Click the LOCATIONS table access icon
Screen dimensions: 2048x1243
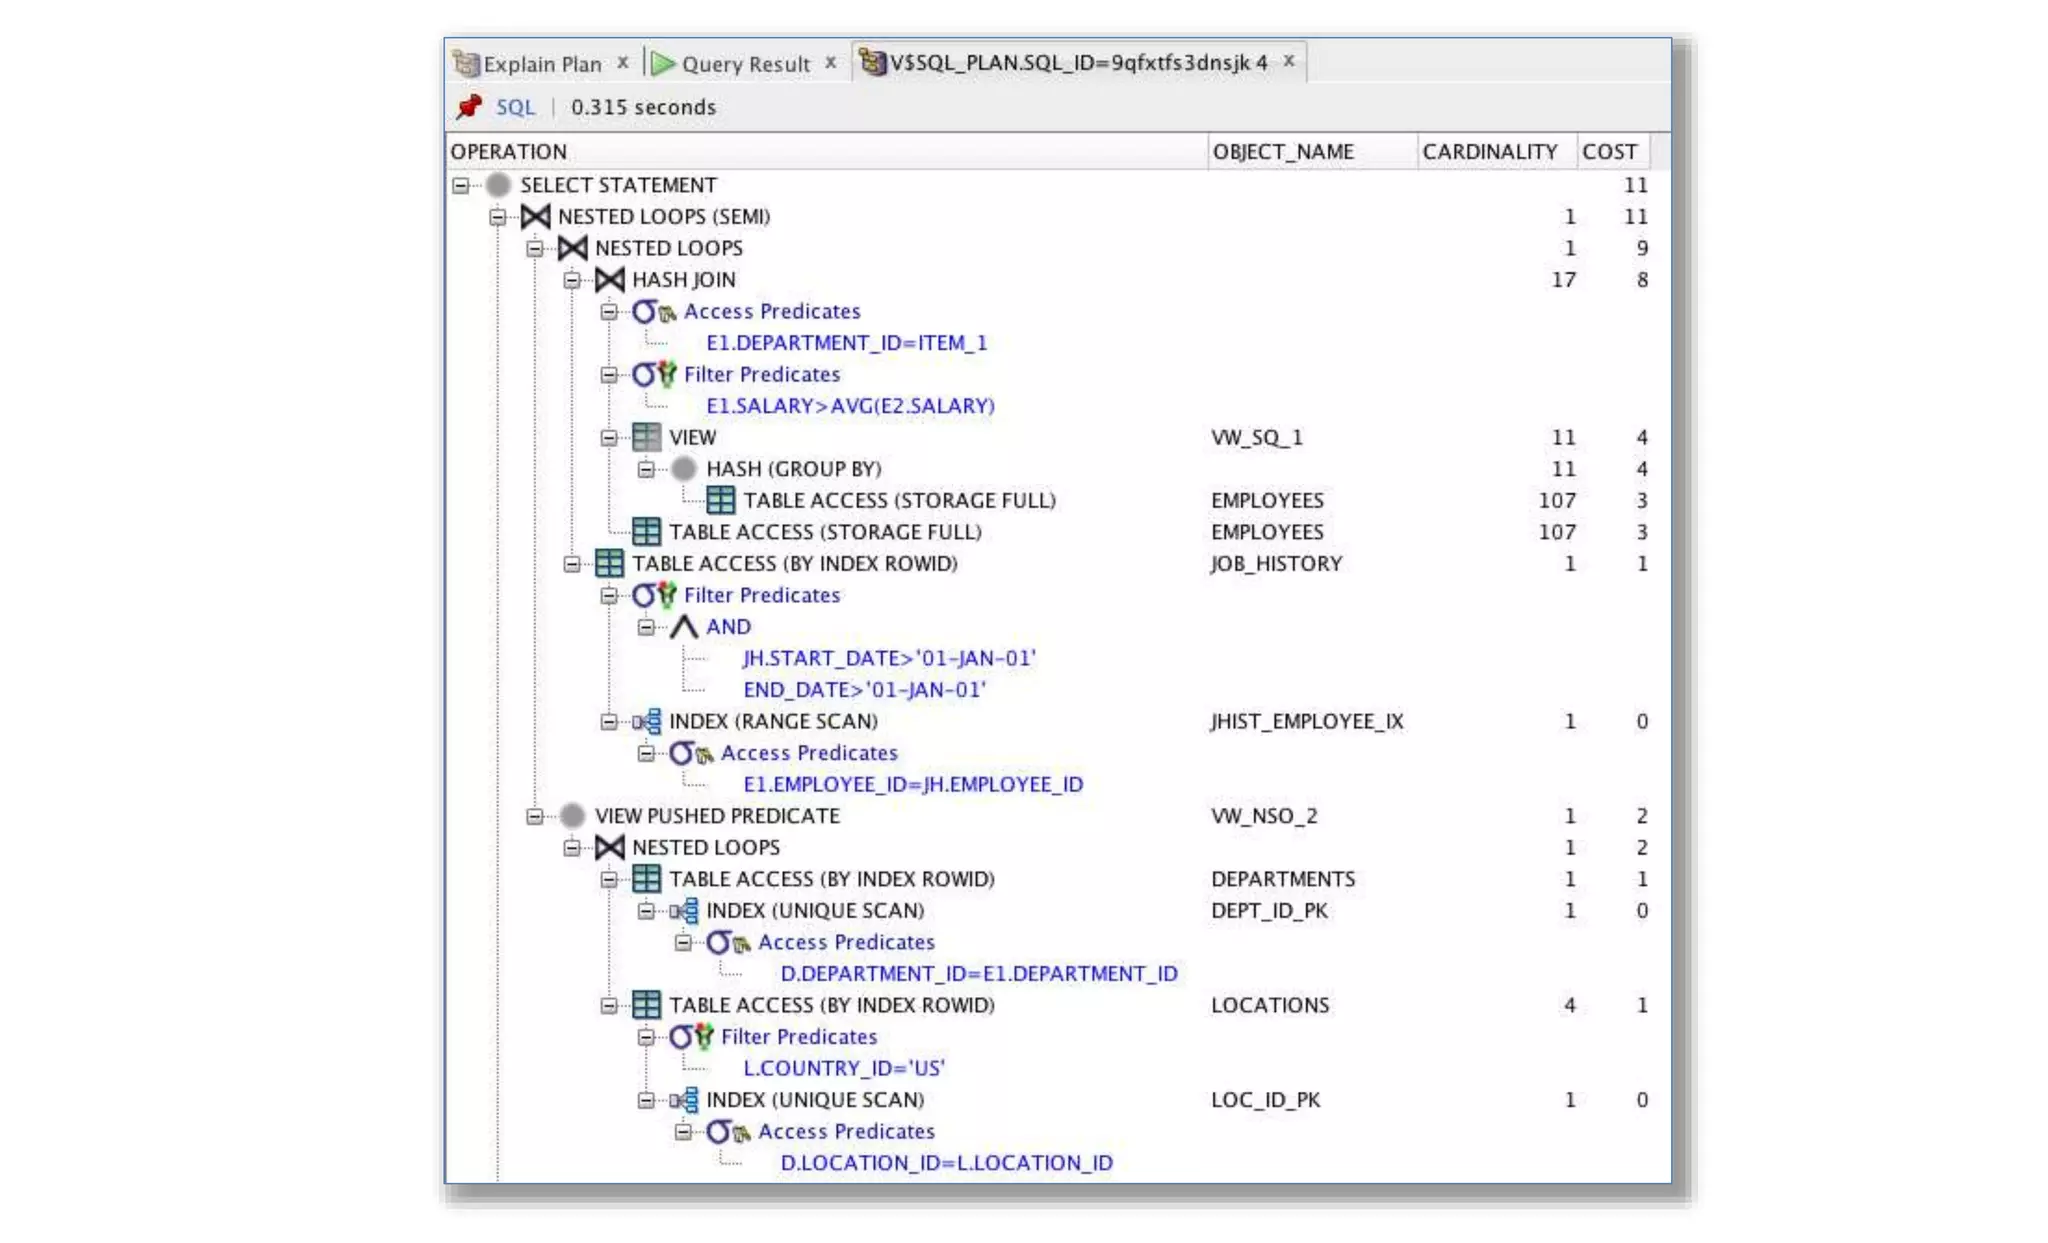pyautogui.click(x=646, y=1005)
